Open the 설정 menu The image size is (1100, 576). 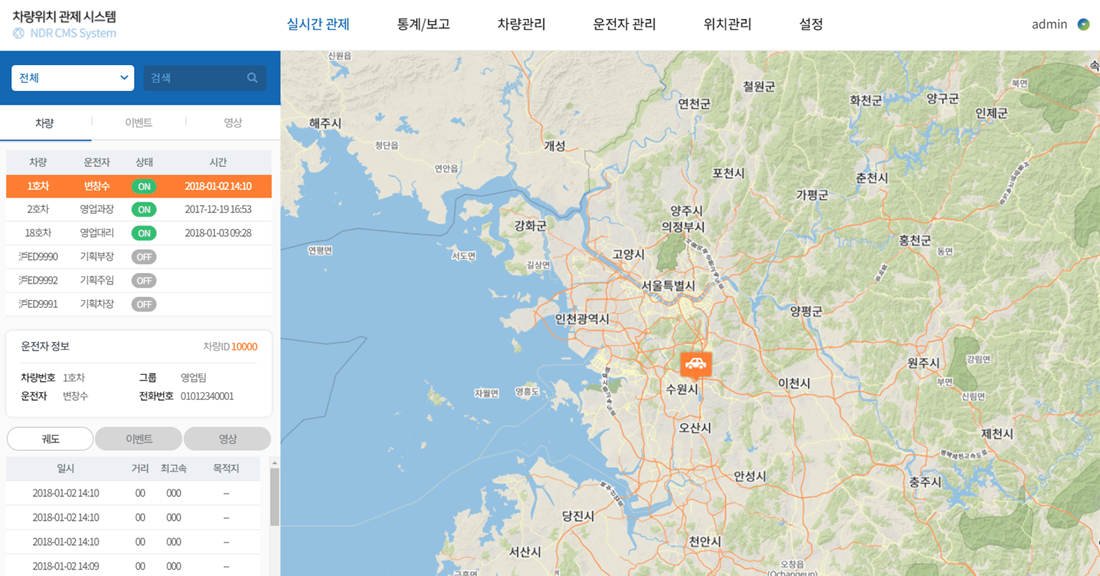811,25
